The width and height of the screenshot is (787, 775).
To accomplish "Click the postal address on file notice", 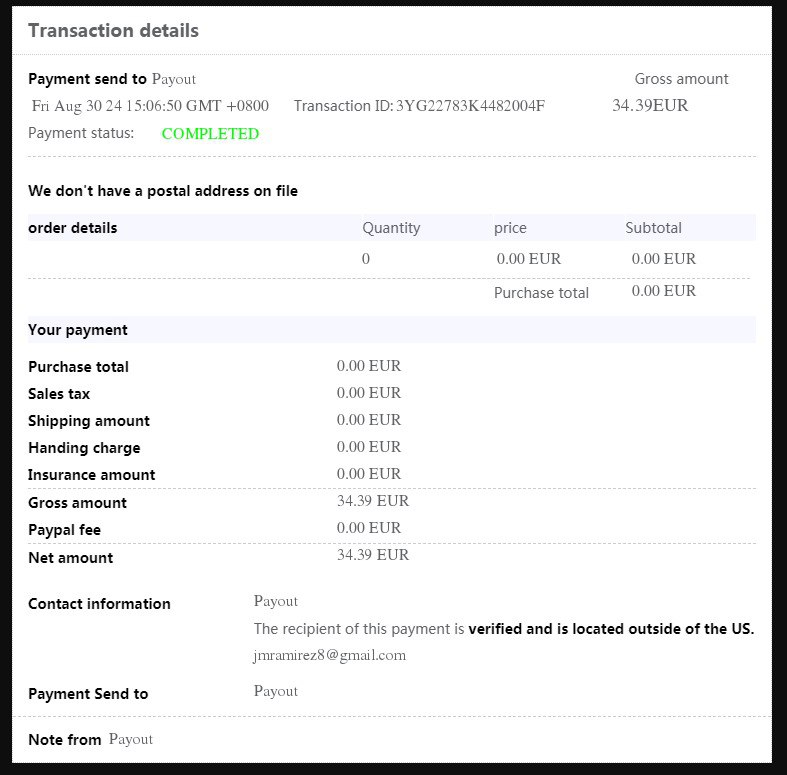I will 163,191.
